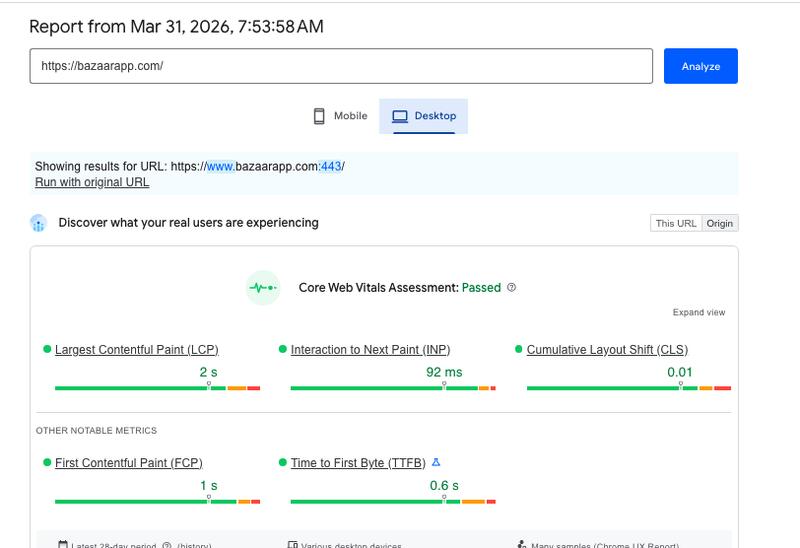Click the CLS value 0.01
This screenshot has height=548, width=800.
point(680,372)
